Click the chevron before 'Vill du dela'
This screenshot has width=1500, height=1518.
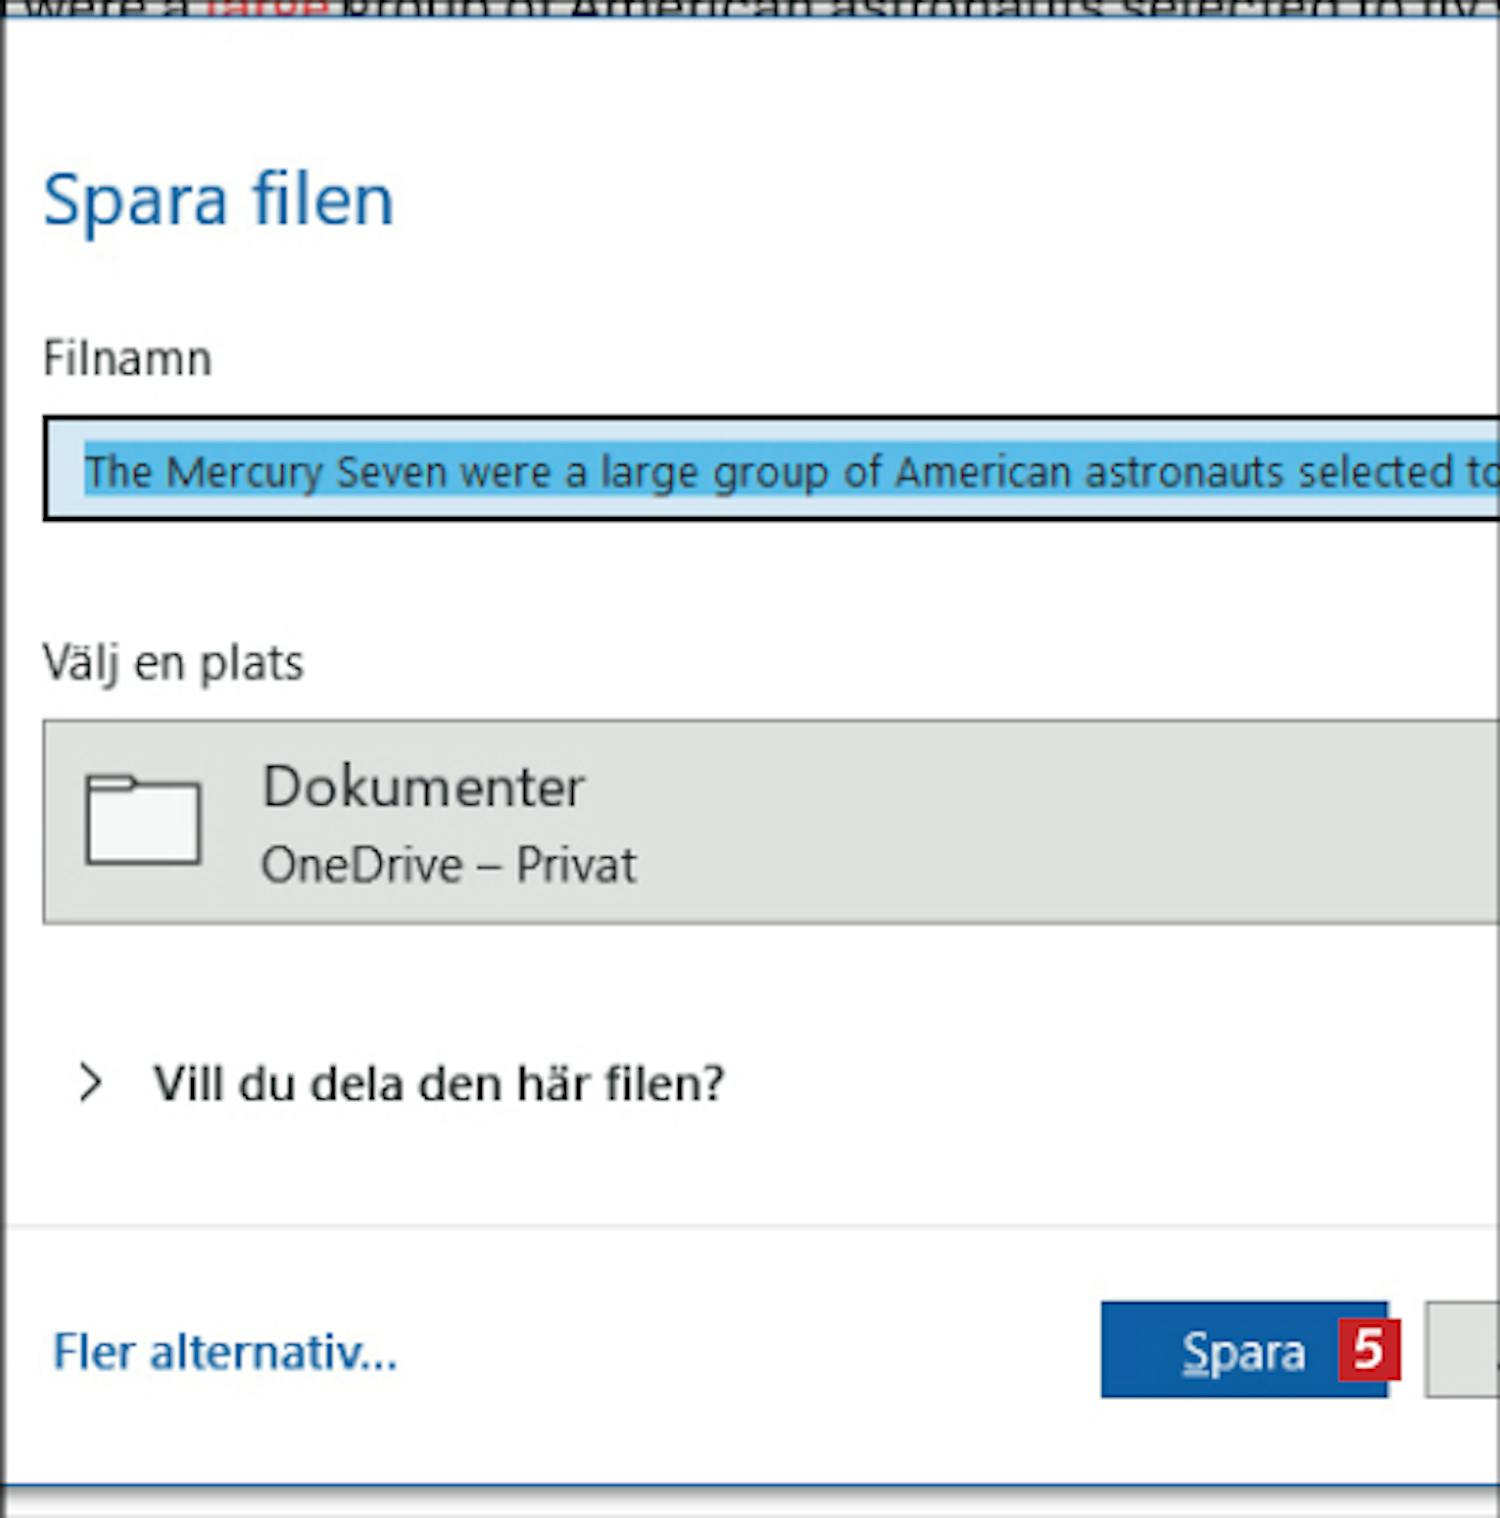[x=90, y=1082]
